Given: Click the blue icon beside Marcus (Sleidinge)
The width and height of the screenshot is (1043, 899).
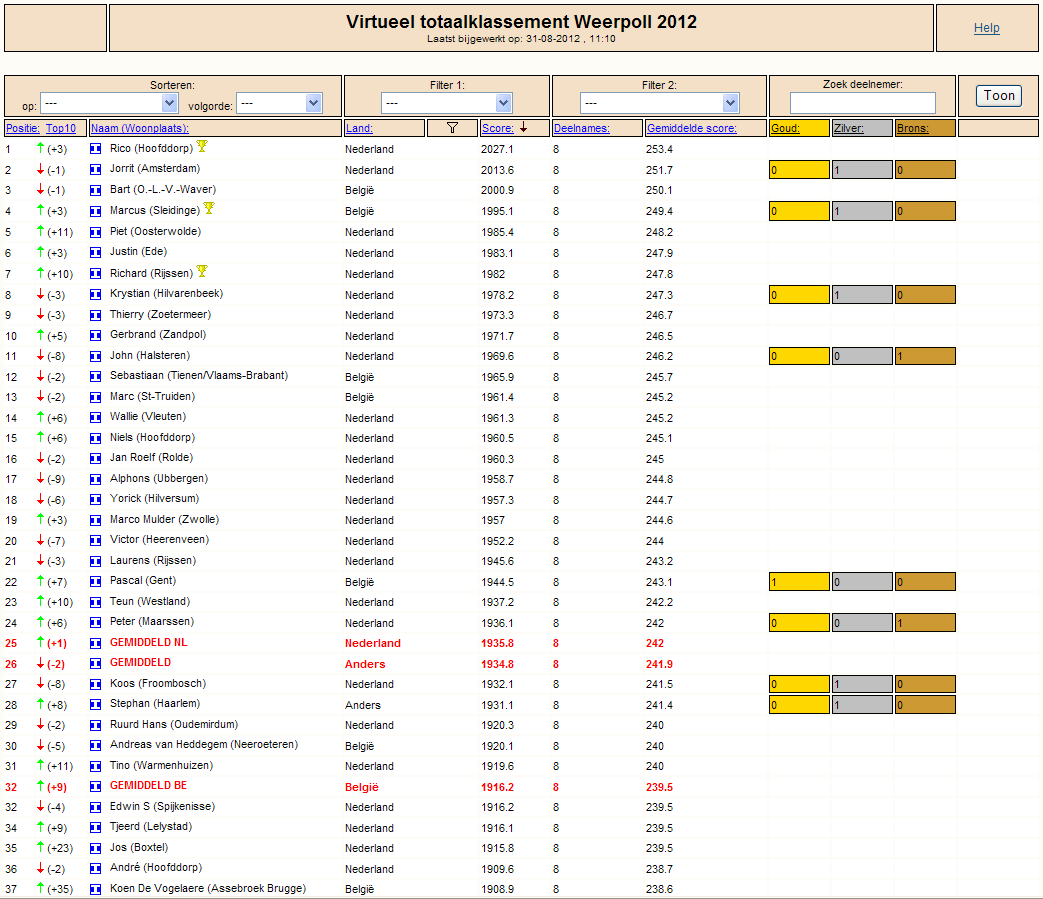Looking at the screenshot, I should pos(96,211).
